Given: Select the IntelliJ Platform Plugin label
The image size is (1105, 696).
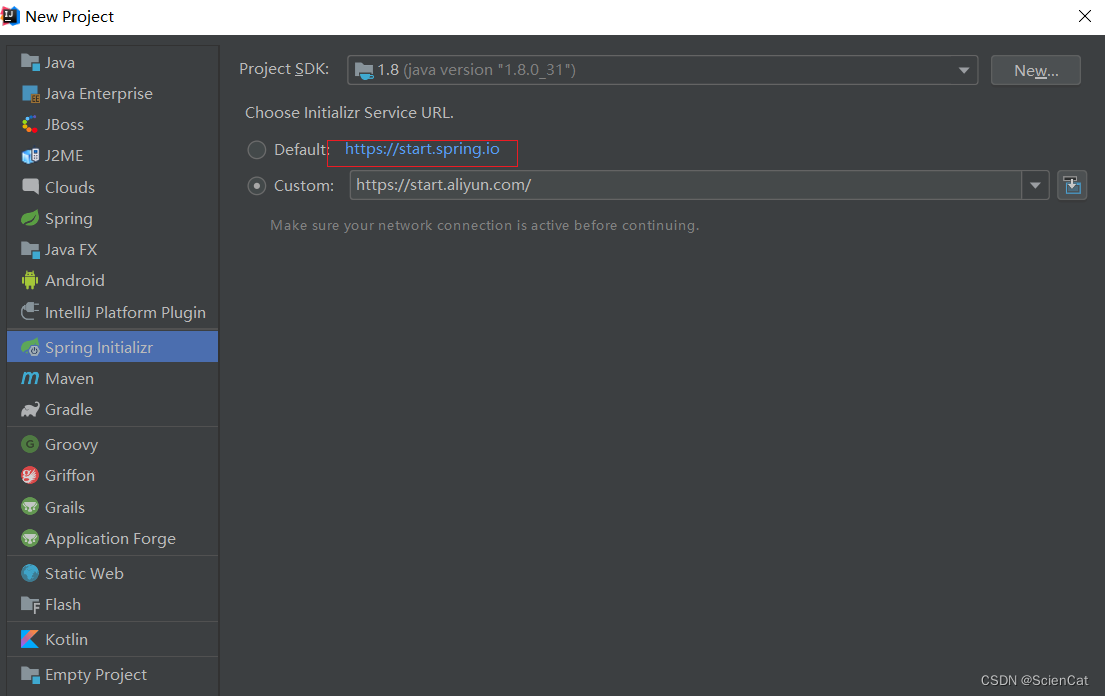Looking at the screenshot, I should (125, 312).
